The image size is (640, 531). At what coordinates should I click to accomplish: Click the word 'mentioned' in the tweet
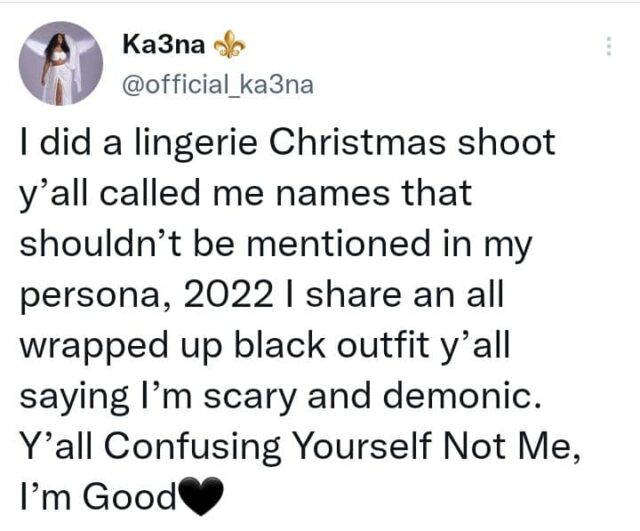[x=338, y=243]
